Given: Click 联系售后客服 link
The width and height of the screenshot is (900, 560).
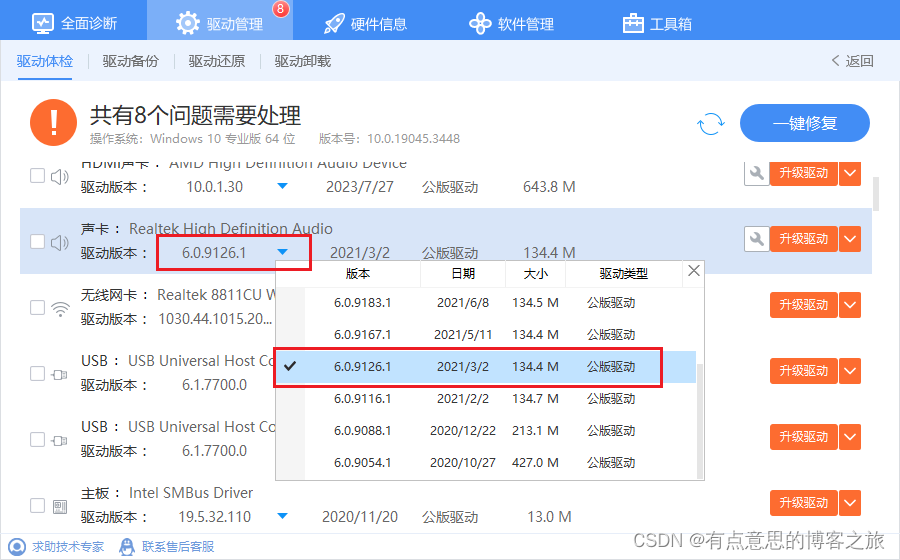Looking at the screenshot, I should click(178, 547).
